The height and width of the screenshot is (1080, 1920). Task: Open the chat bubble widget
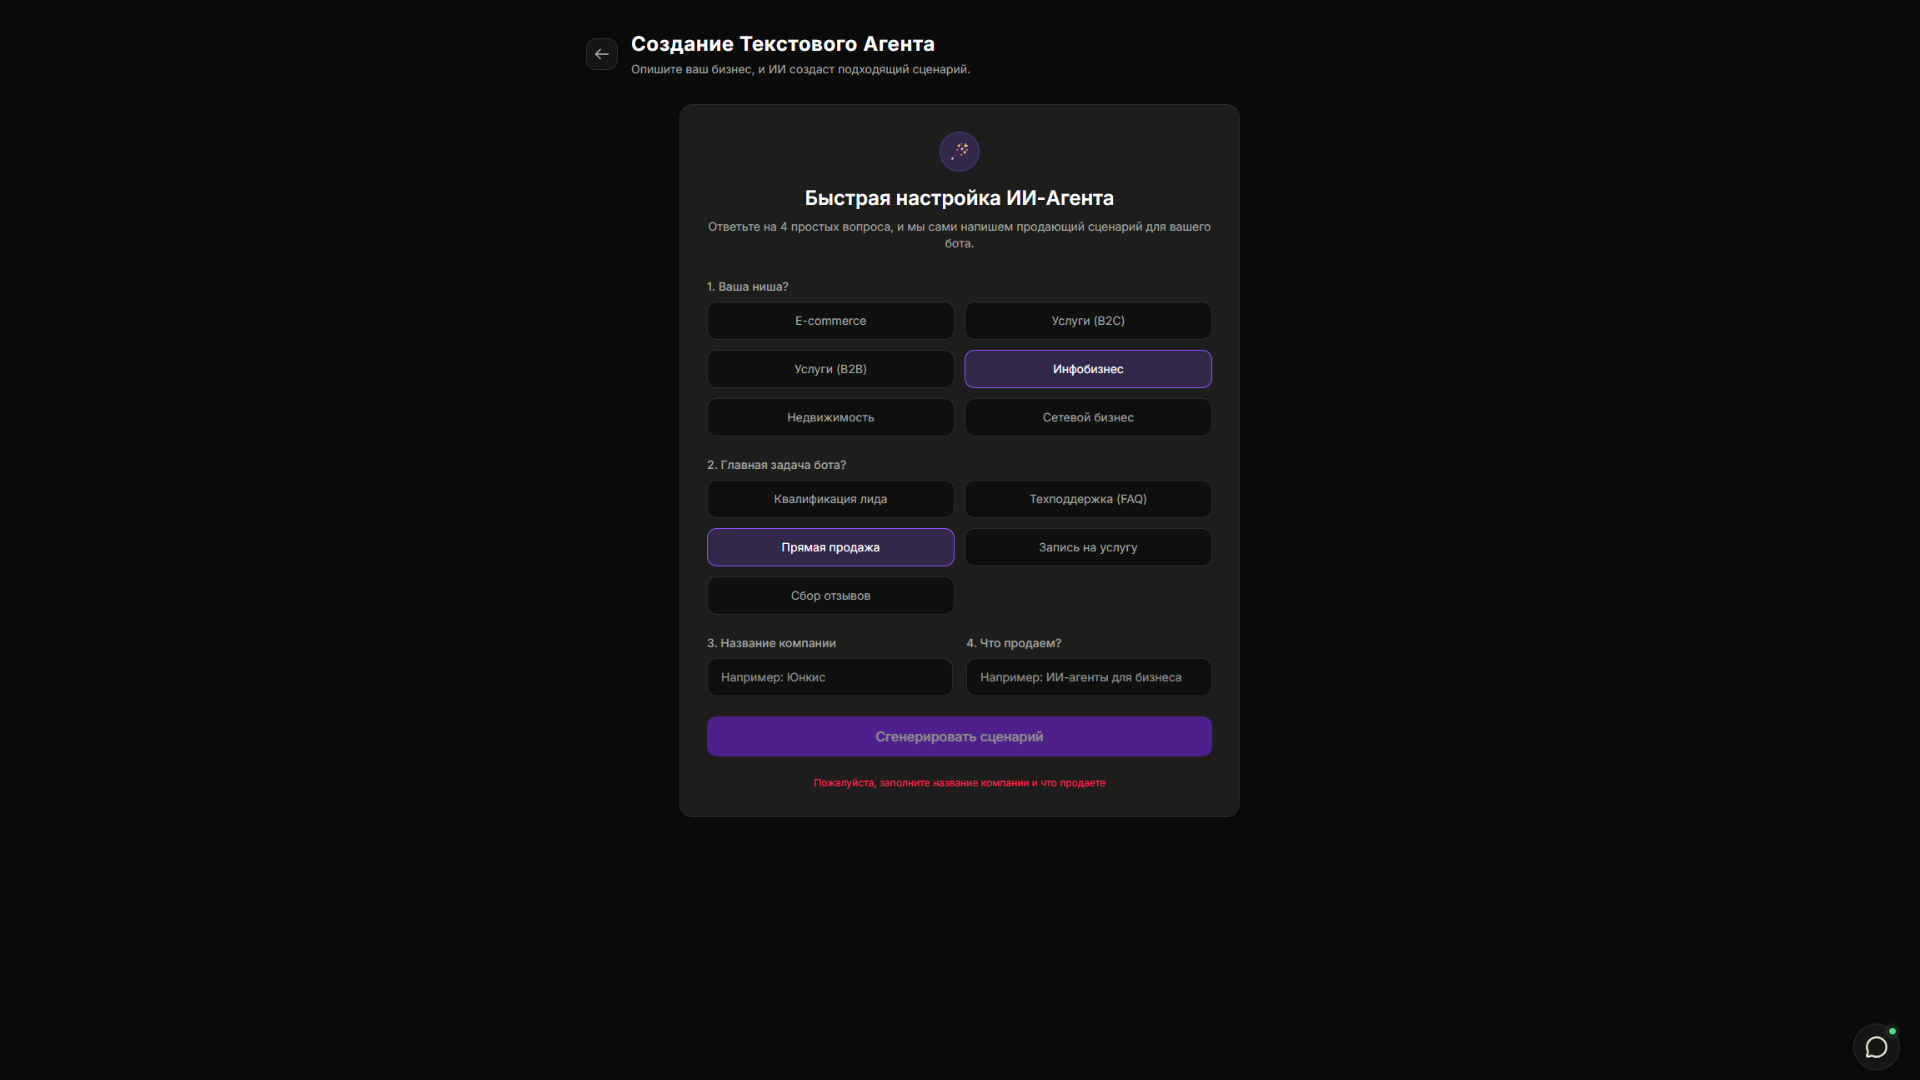click(x=1876, y=1047)
